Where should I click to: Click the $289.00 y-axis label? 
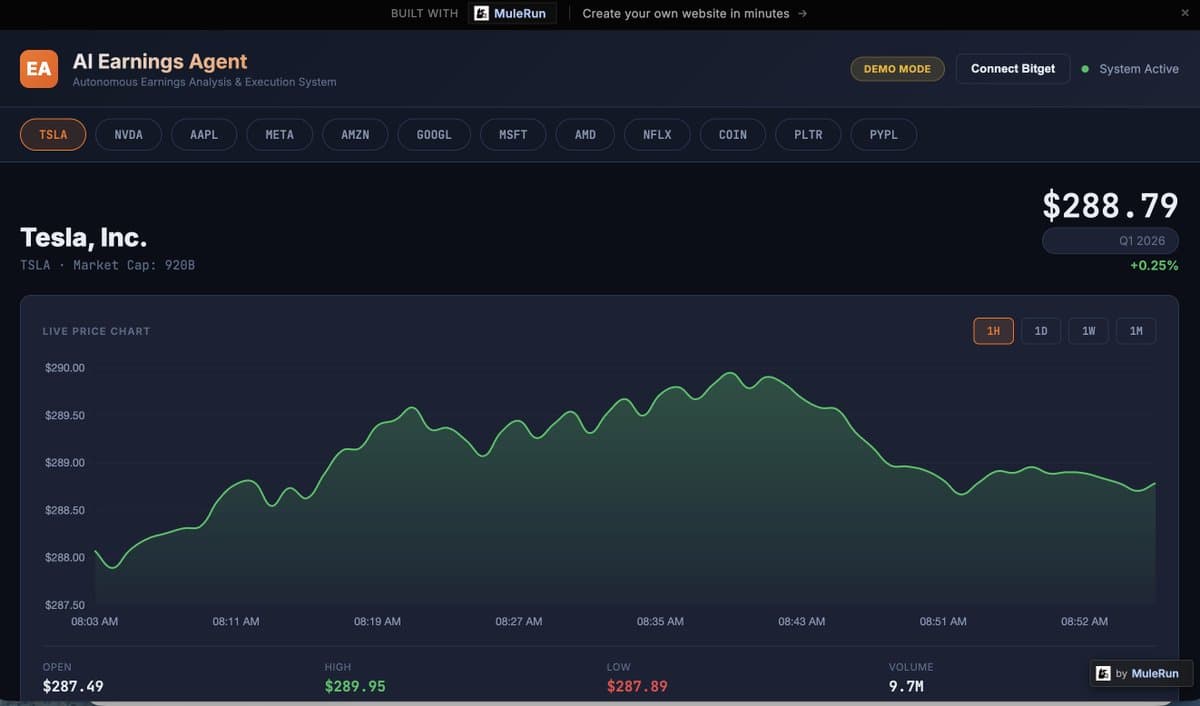[65, 463]
